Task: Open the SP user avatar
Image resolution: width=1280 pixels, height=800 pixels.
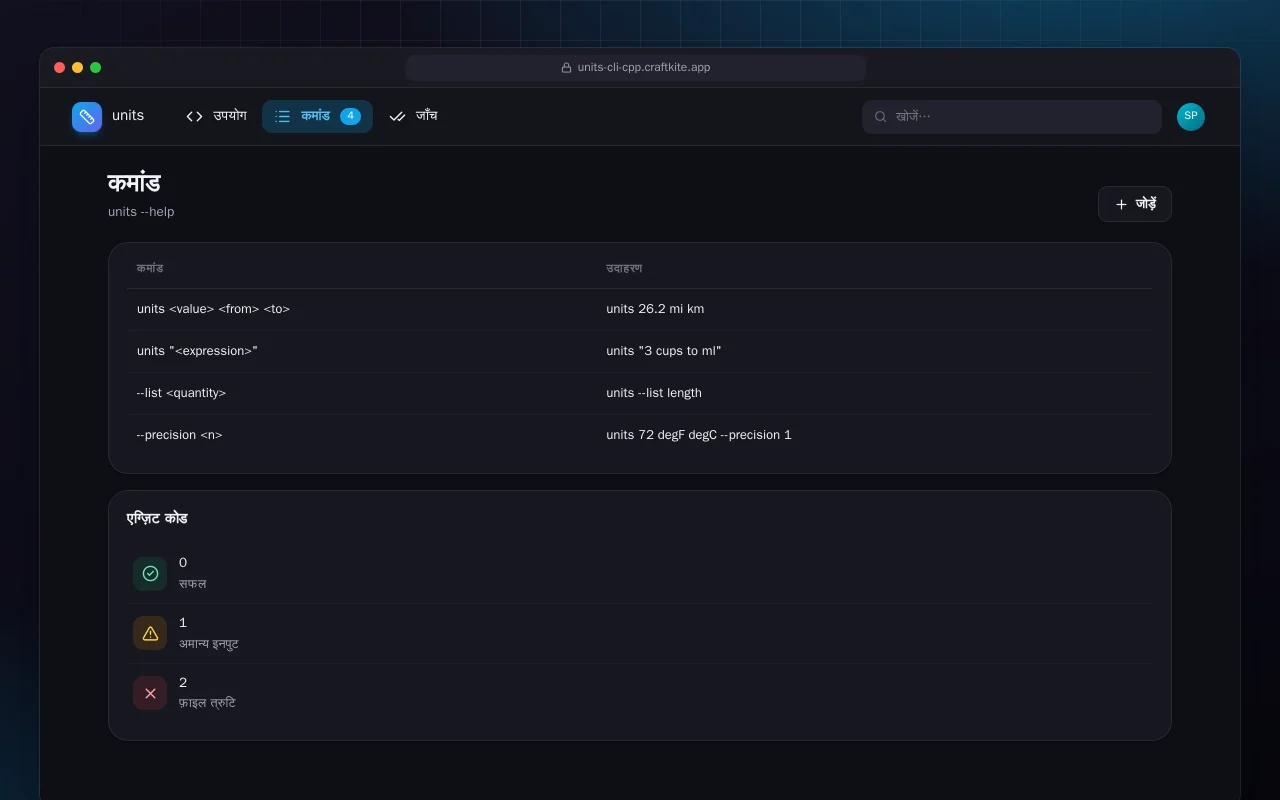Action: (1191, 117)
